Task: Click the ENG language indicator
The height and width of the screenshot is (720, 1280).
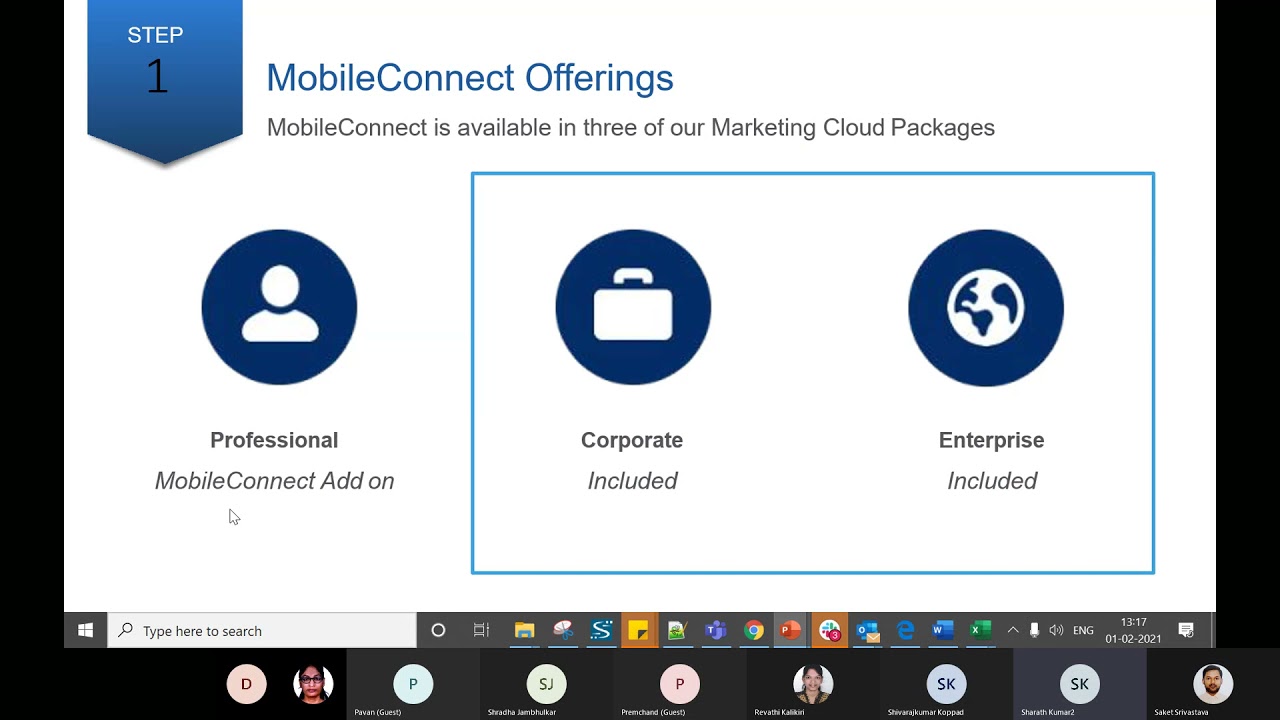Action: [1083, 631]
